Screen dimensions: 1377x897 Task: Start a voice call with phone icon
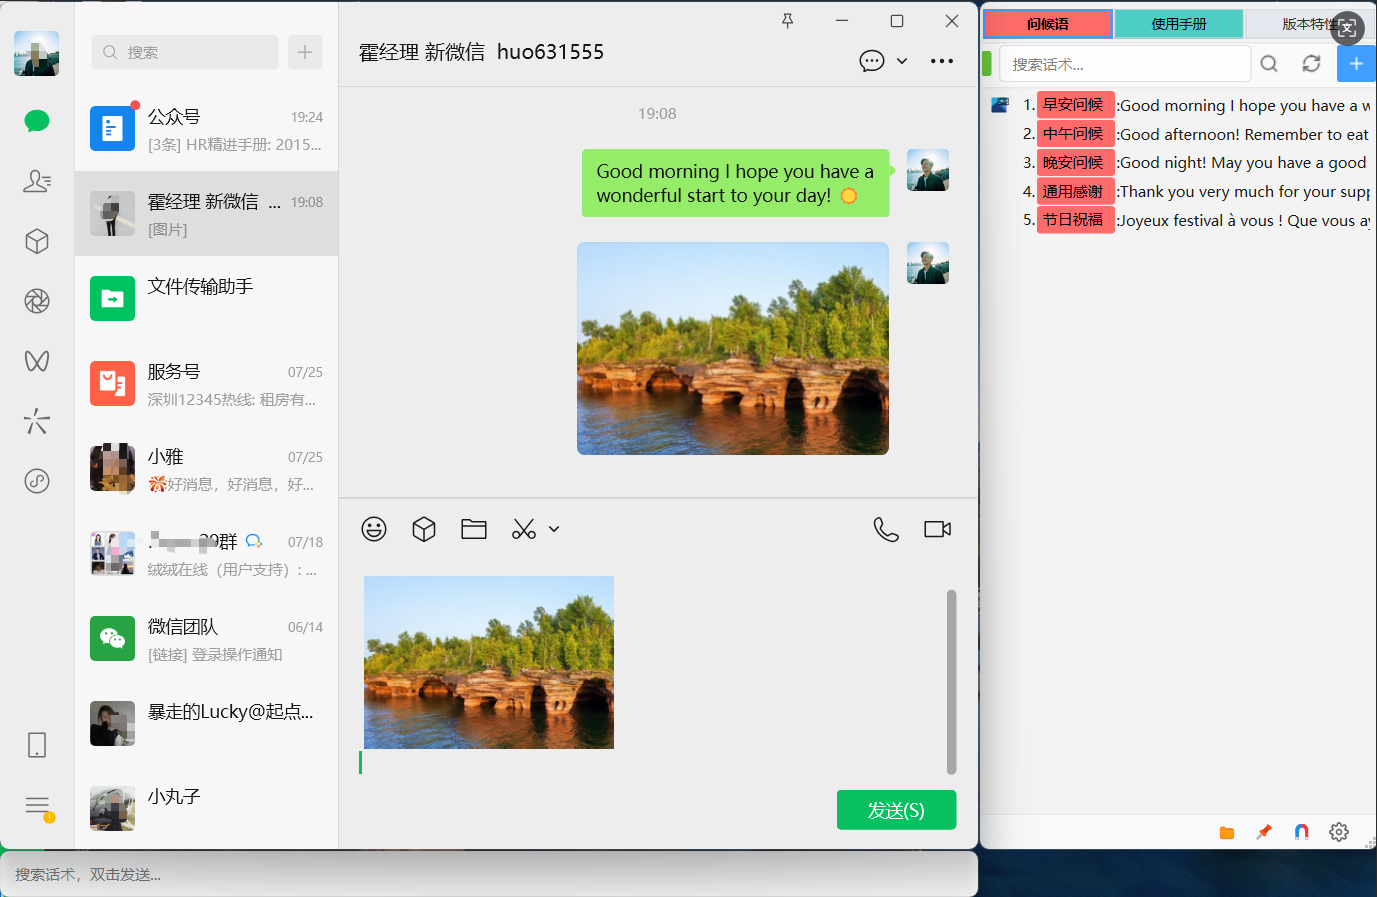(x=886, y=529)
